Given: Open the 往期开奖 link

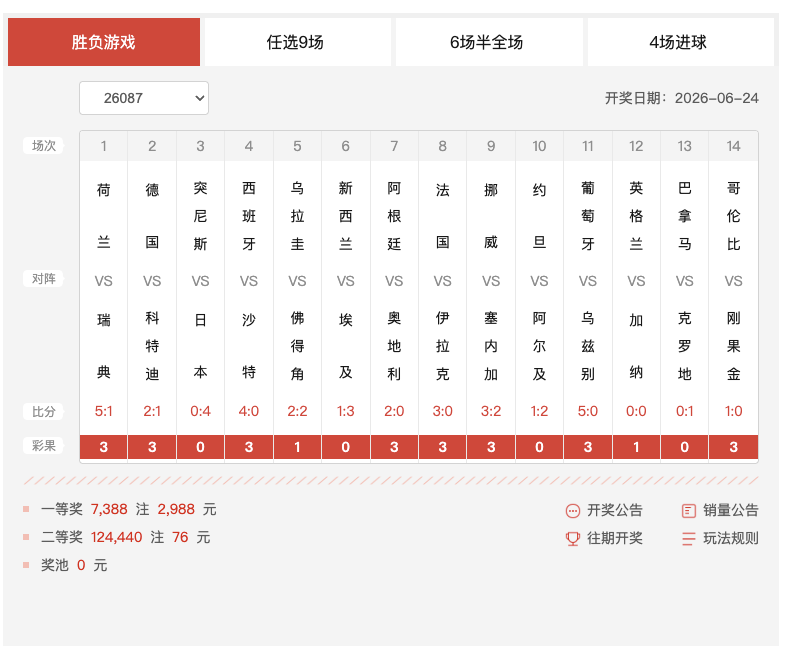Looking at the screenshot, I should point(615,539).
